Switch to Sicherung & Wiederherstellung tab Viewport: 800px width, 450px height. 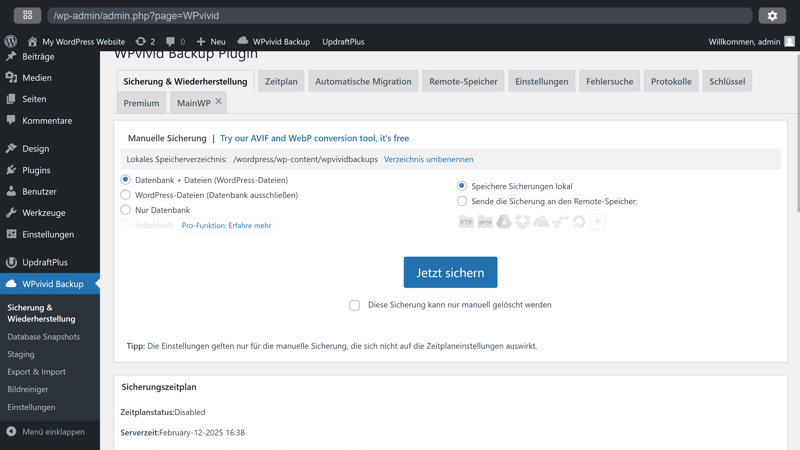coord(185,81)
